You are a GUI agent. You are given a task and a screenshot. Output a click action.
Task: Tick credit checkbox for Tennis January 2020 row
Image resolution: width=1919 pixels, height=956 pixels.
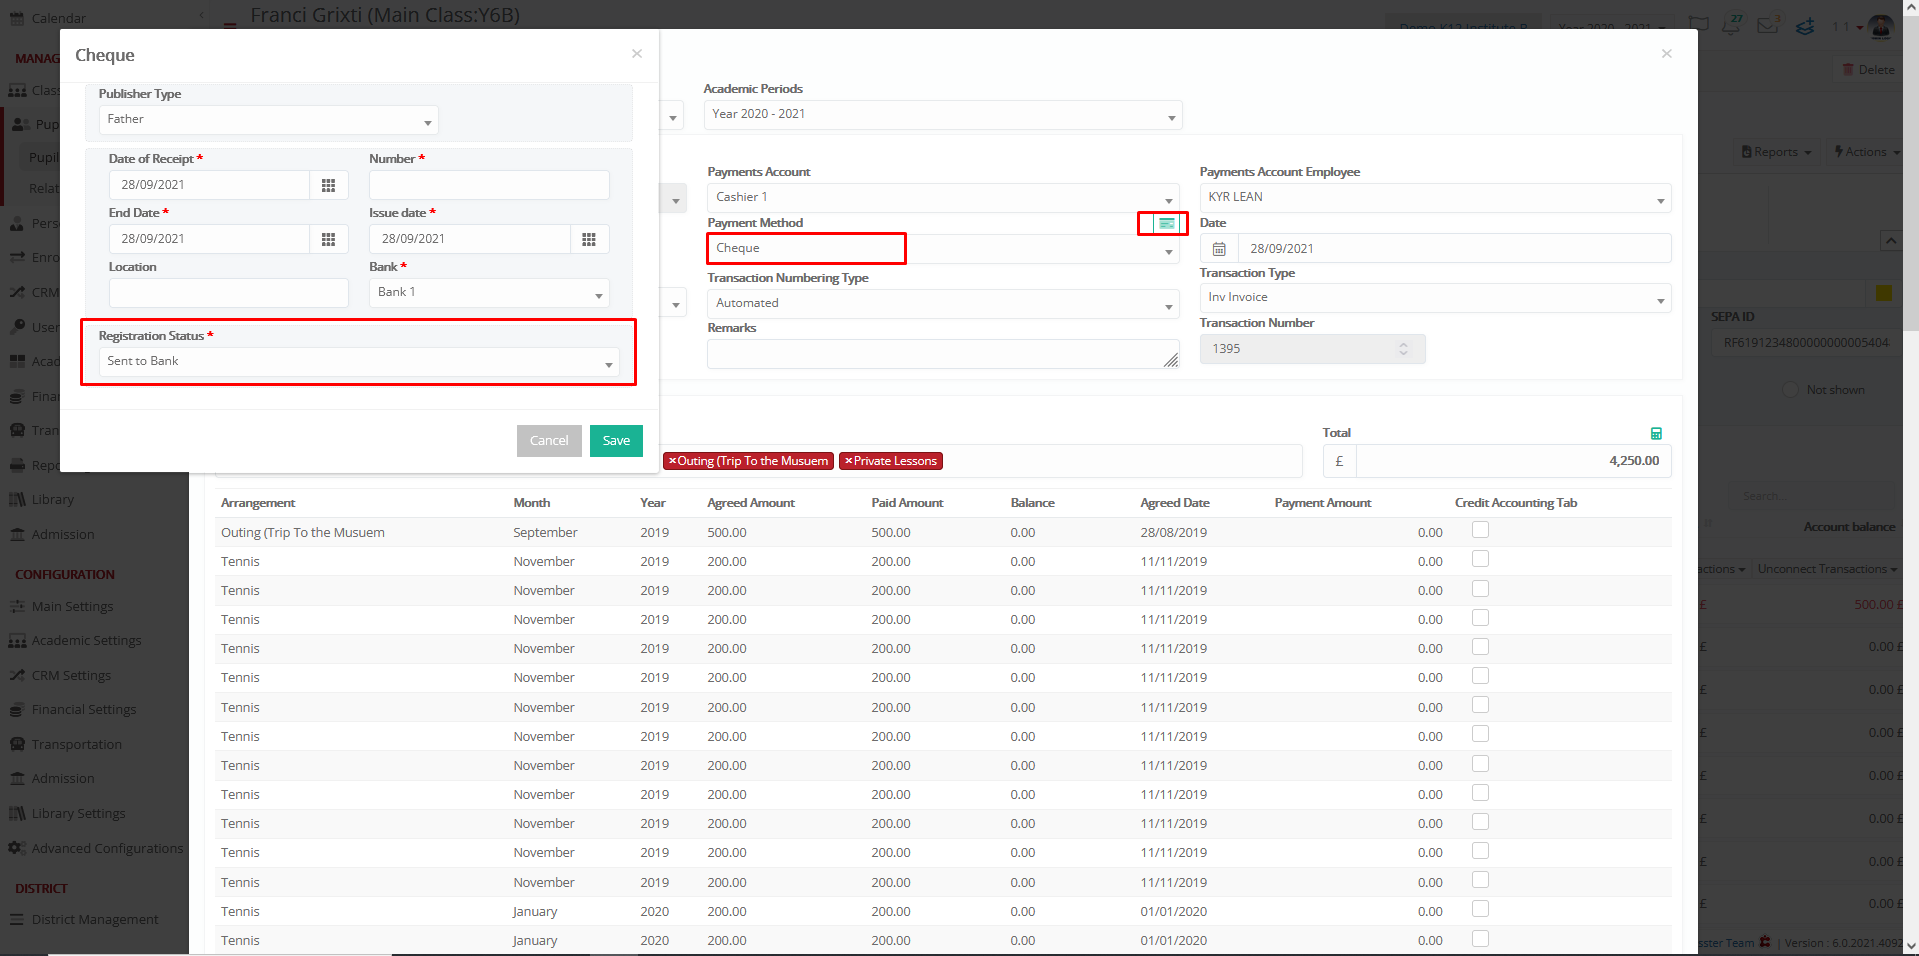tap(1481, 909)
